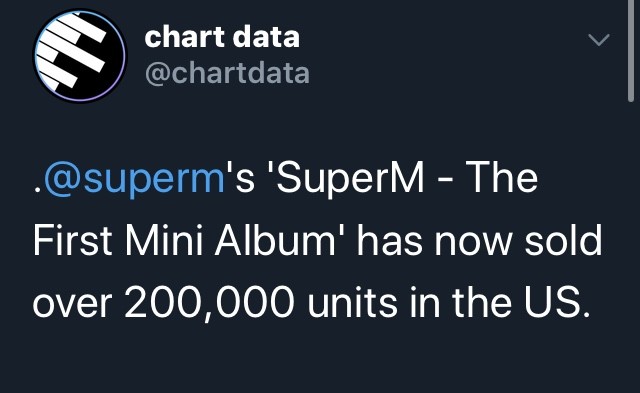640x393 pixels.
Task: Expand the tweet options chevron
Action: click(599, 40)
